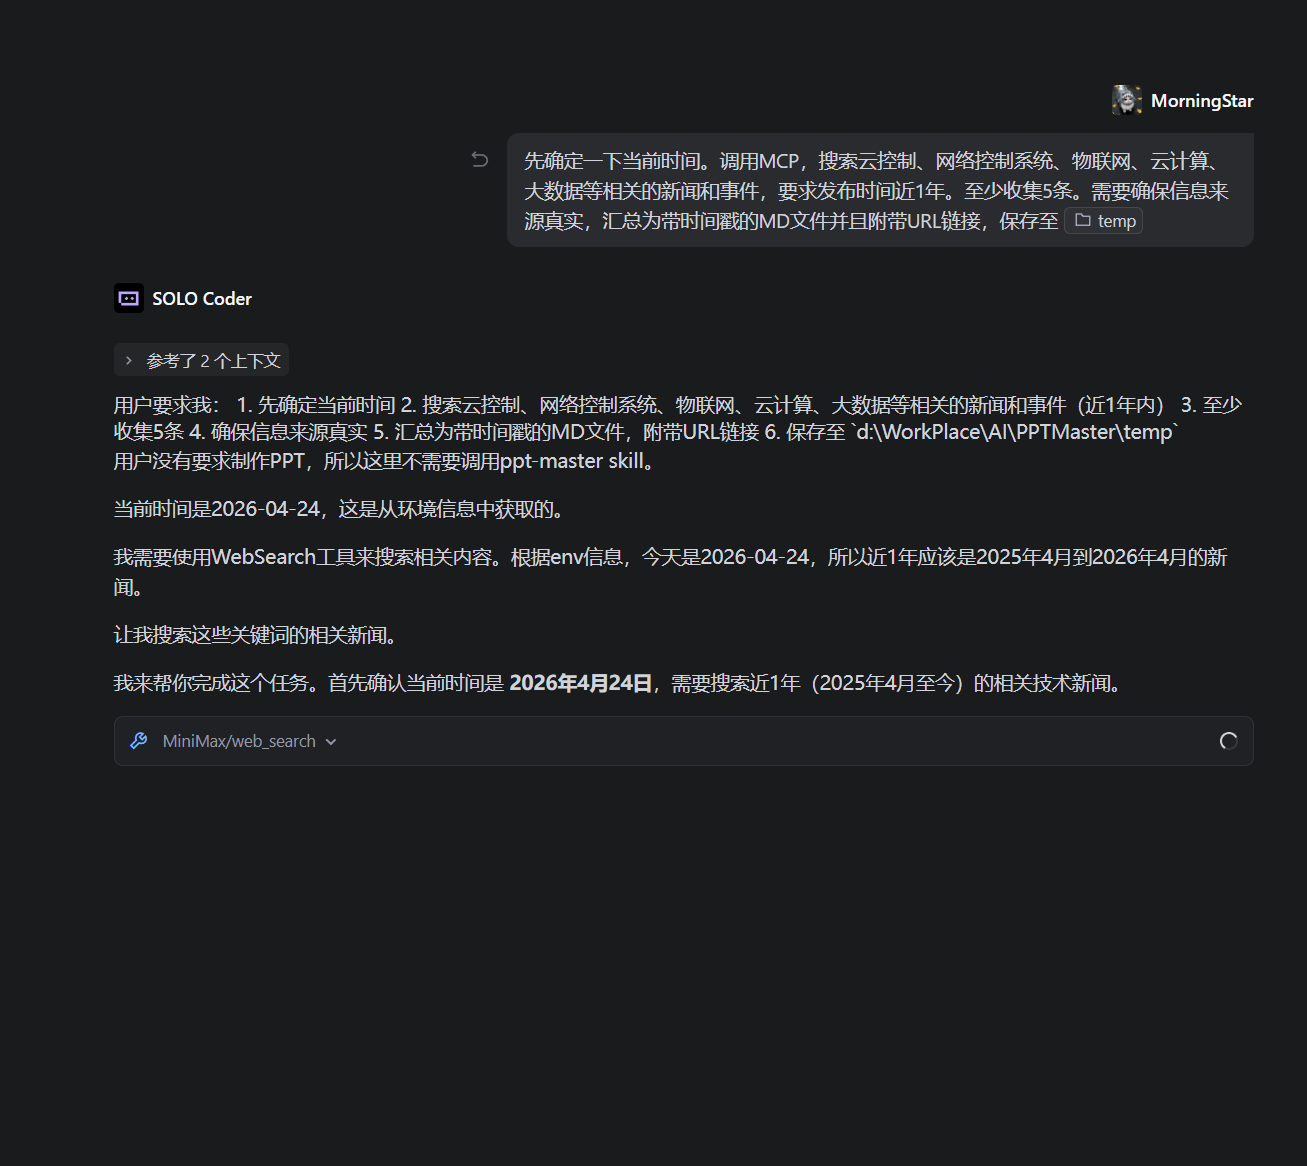Screen dimensions: 1307x1166
Task: Click the folder icon in the temp chip
Action: click(x=1082, y=220)
